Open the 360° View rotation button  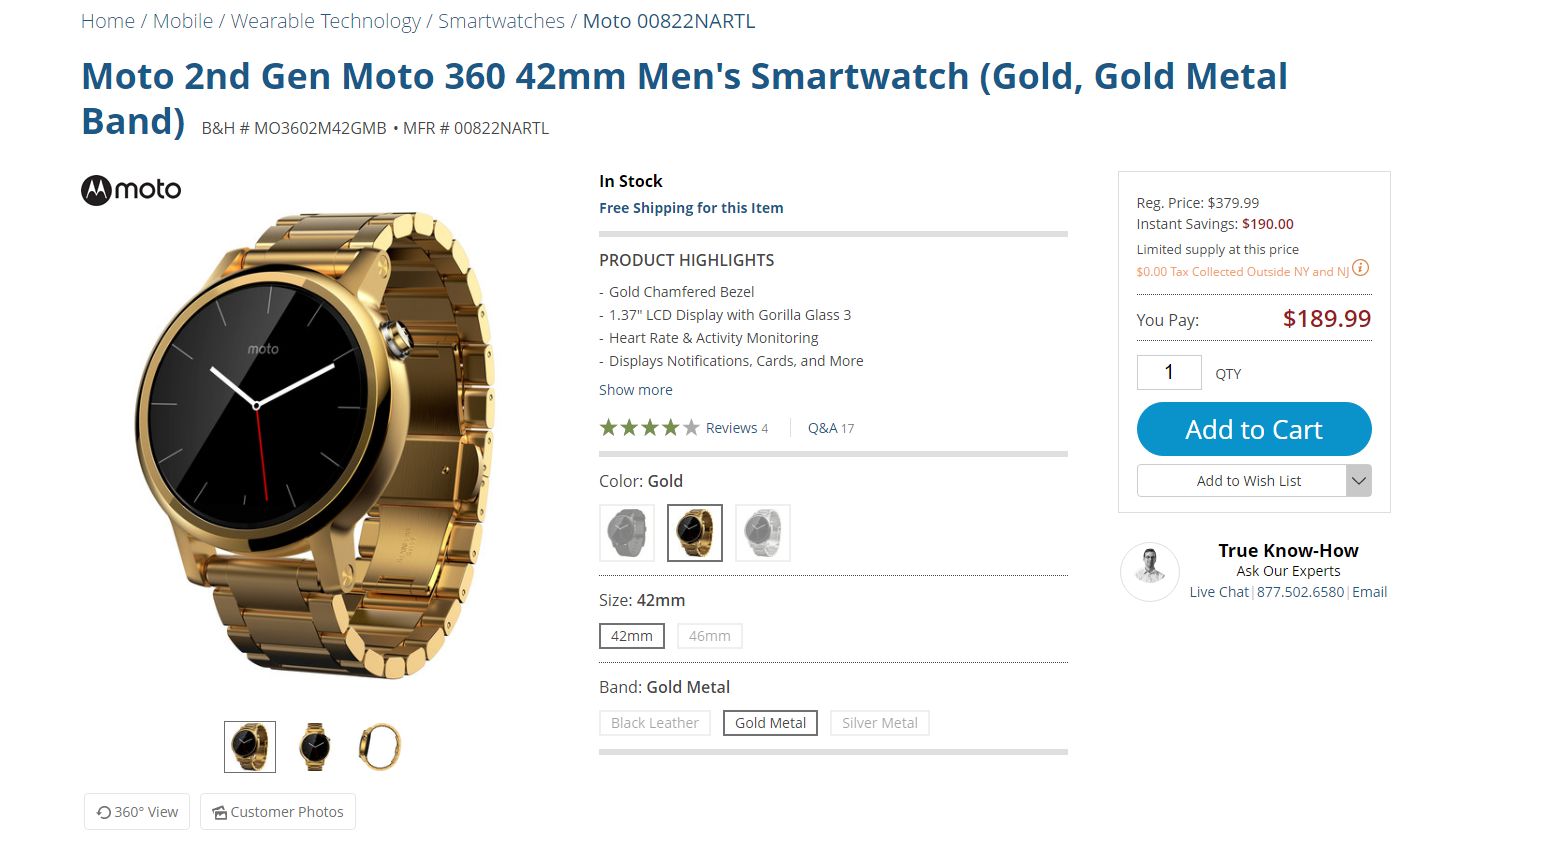click(x=138, y=812)
